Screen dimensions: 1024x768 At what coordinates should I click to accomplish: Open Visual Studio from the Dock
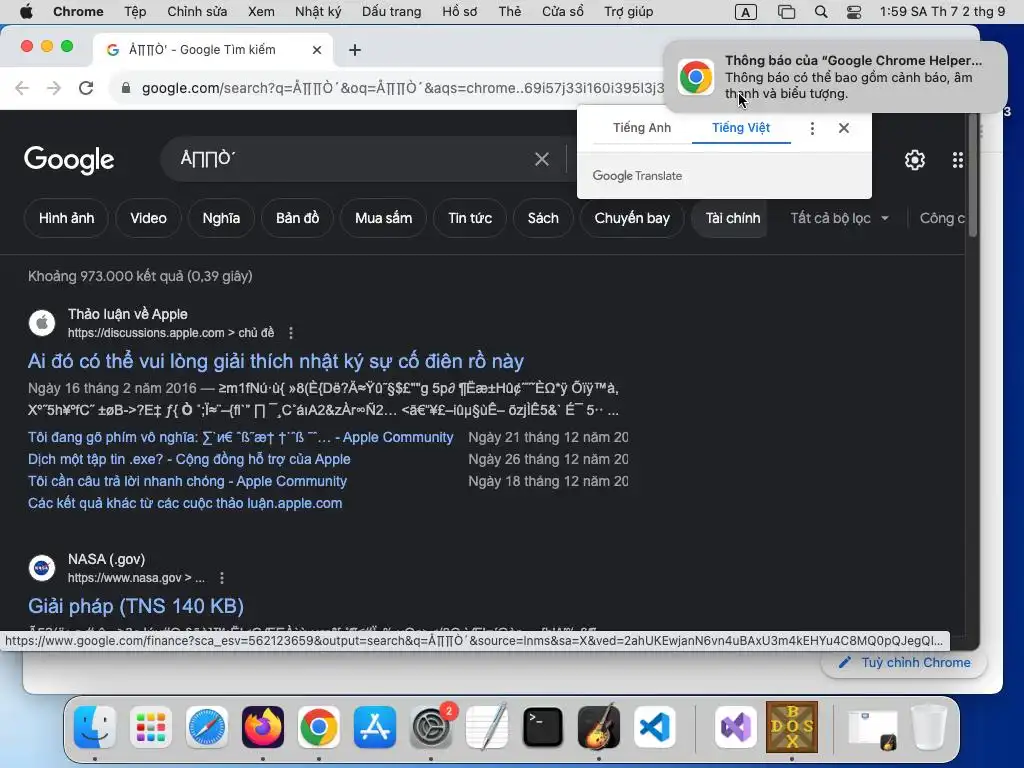pyautogui.click(x=736, y=727)
